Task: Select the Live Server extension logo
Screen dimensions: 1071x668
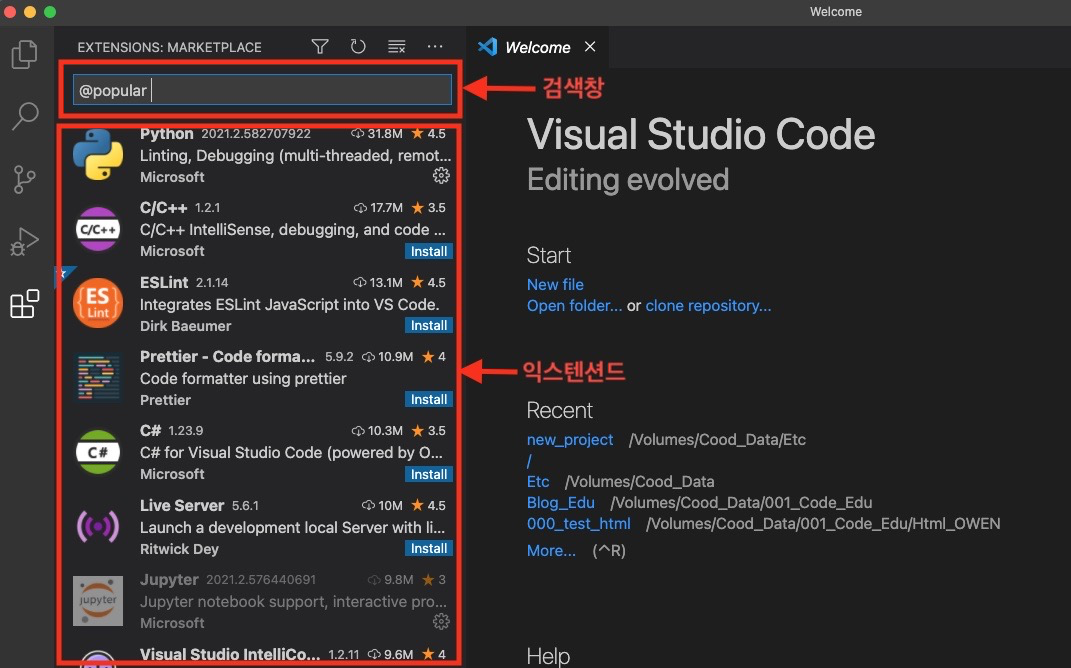Action: (x=98, y=526)
